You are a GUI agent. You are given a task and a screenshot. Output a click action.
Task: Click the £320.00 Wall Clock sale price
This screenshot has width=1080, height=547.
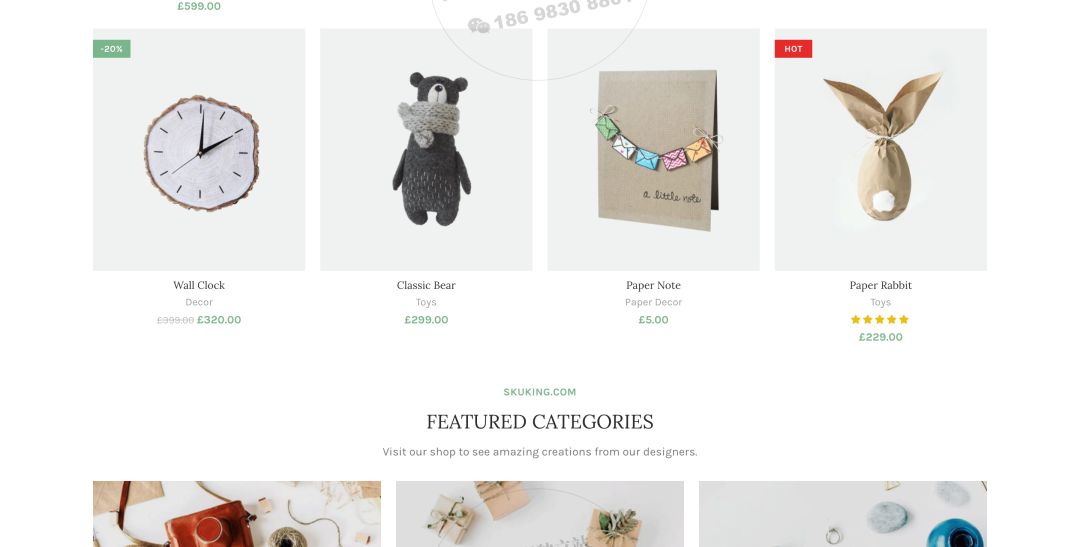click(x=219, y=320)
